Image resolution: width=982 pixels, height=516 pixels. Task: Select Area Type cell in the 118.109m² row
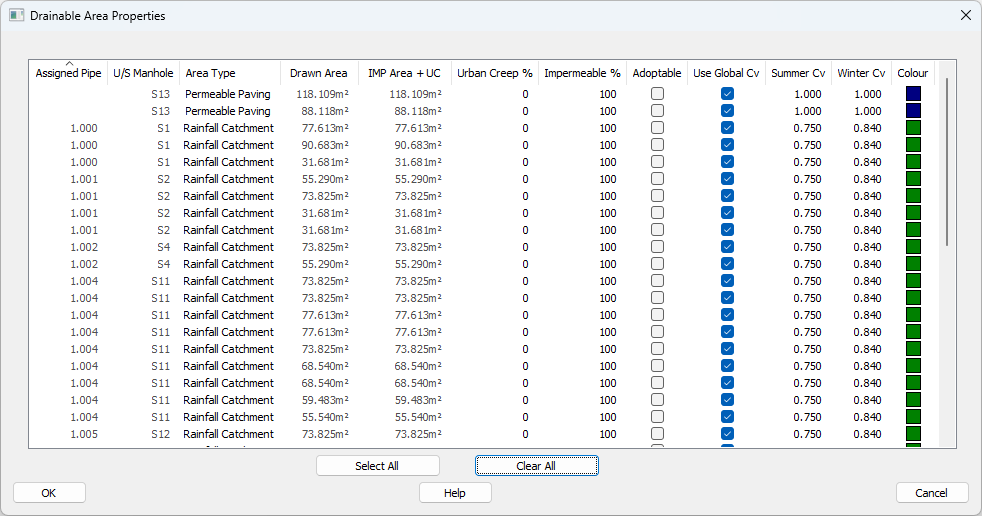click(227, 94)
